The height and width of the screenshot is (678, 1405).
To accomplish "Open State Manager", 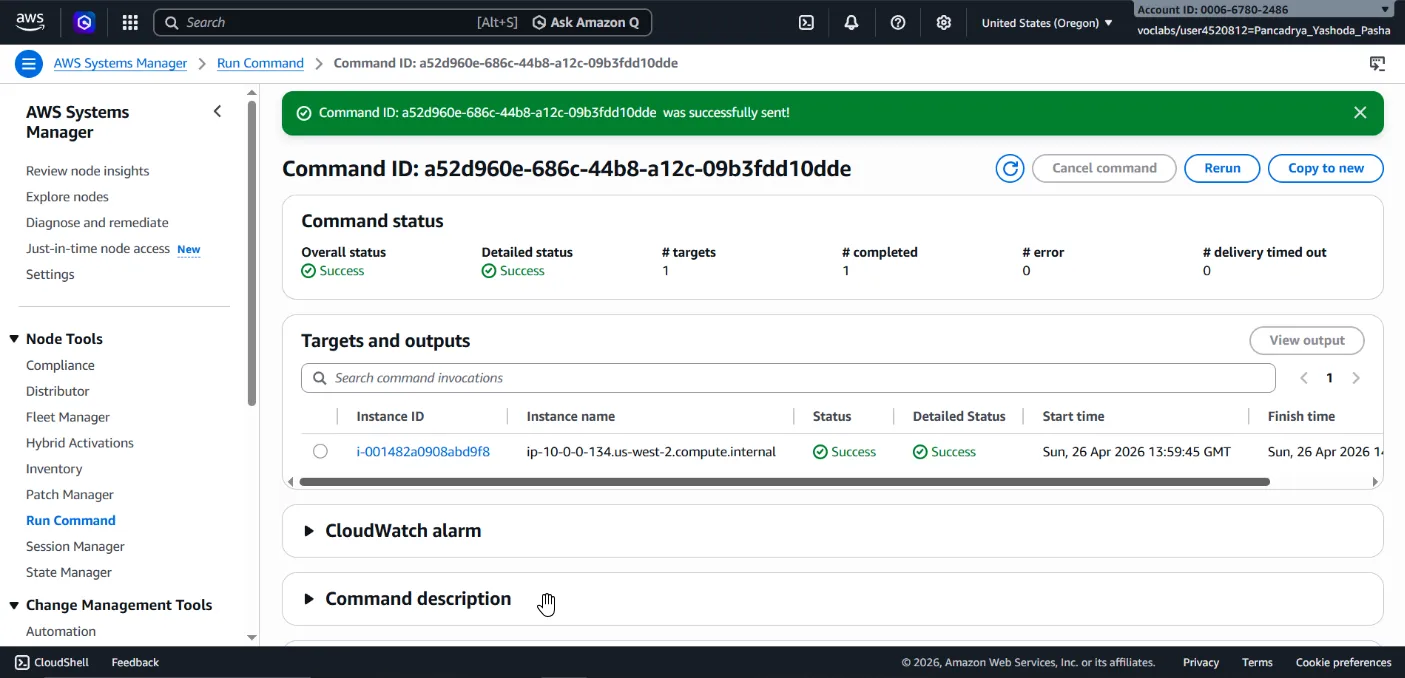I will coord(69,573).
